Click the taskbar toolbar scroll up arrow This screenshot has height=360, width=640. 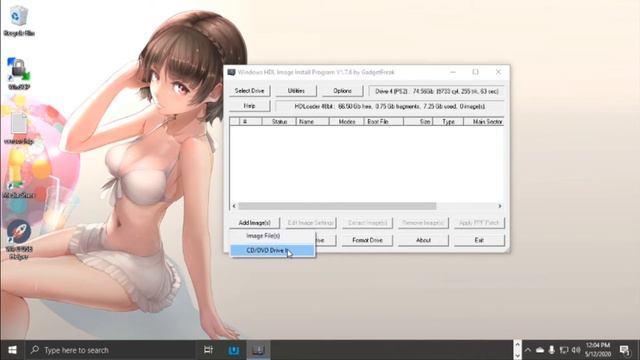click(x=518, y=345)
